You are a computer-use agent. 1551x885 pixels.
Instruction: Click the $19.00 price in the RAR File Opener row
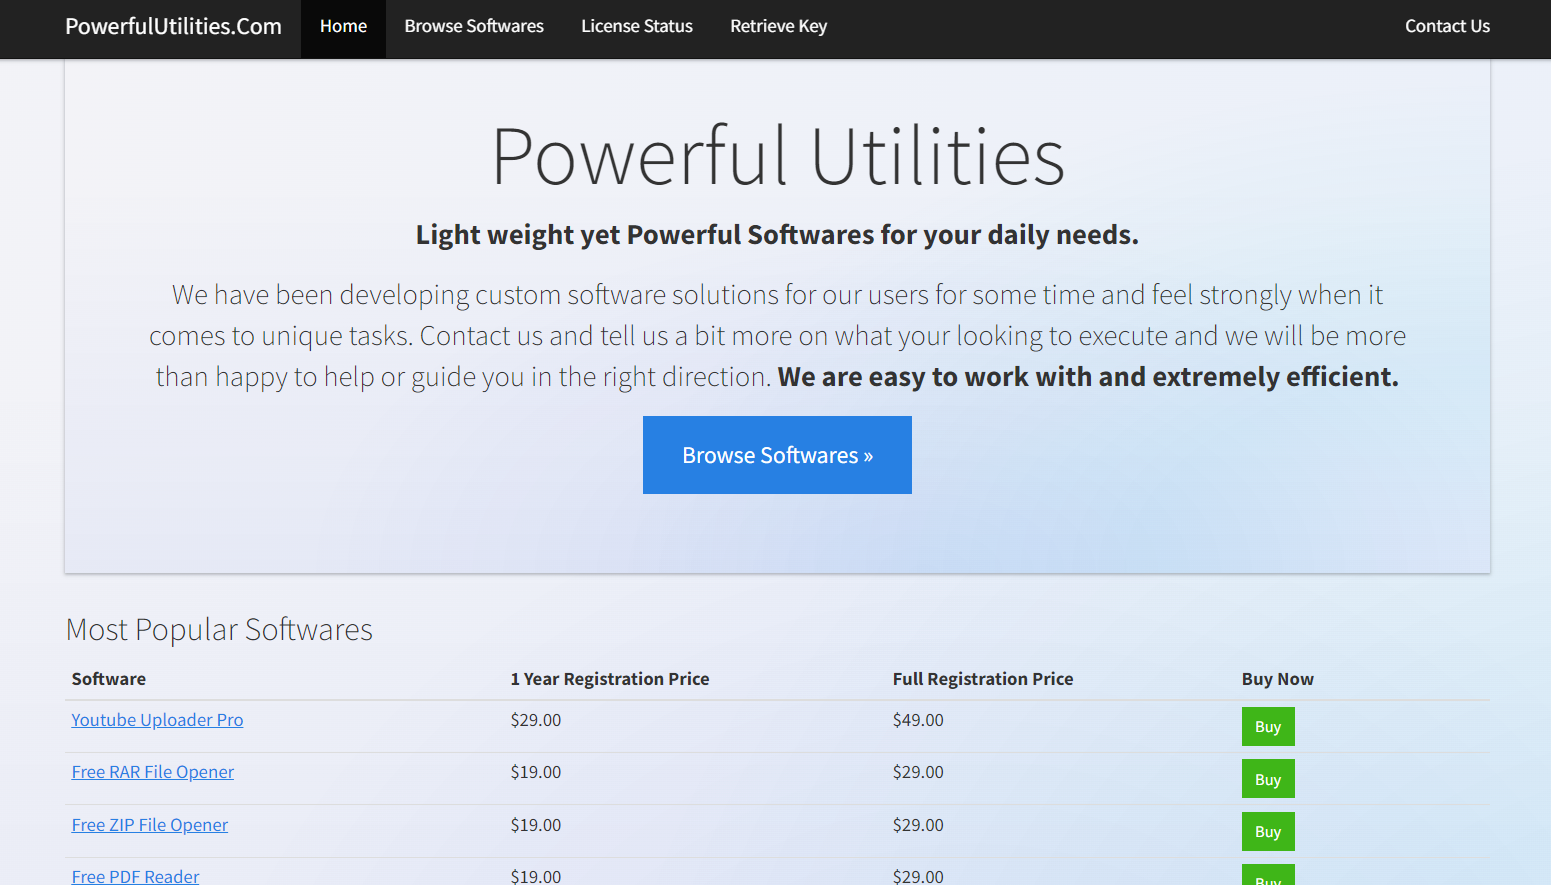click(536, 772)
